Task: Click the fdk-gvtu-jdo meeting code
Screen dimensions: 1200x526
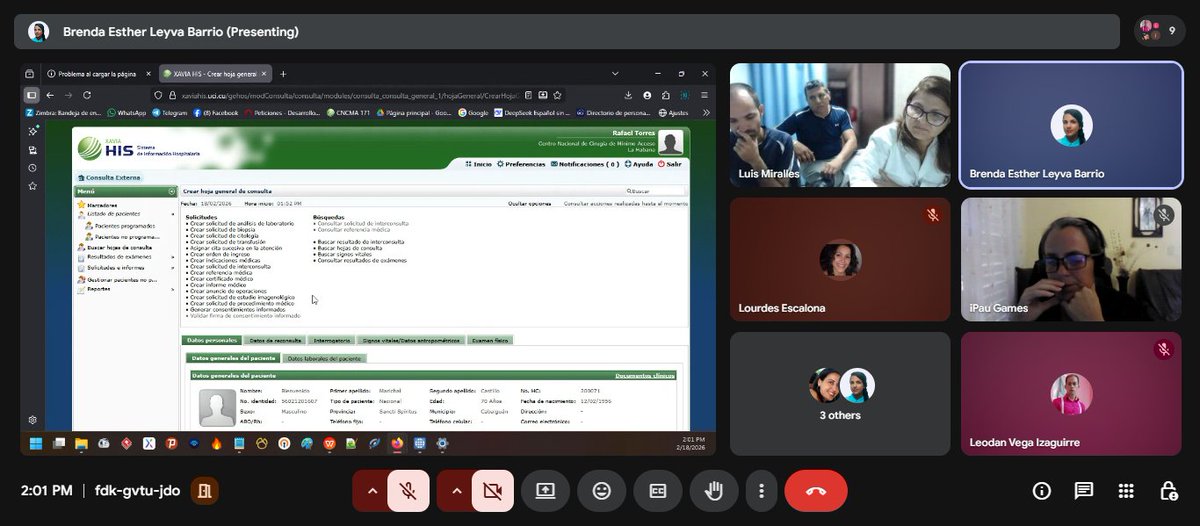Action: pyautogui.click(x=135, y=491)
